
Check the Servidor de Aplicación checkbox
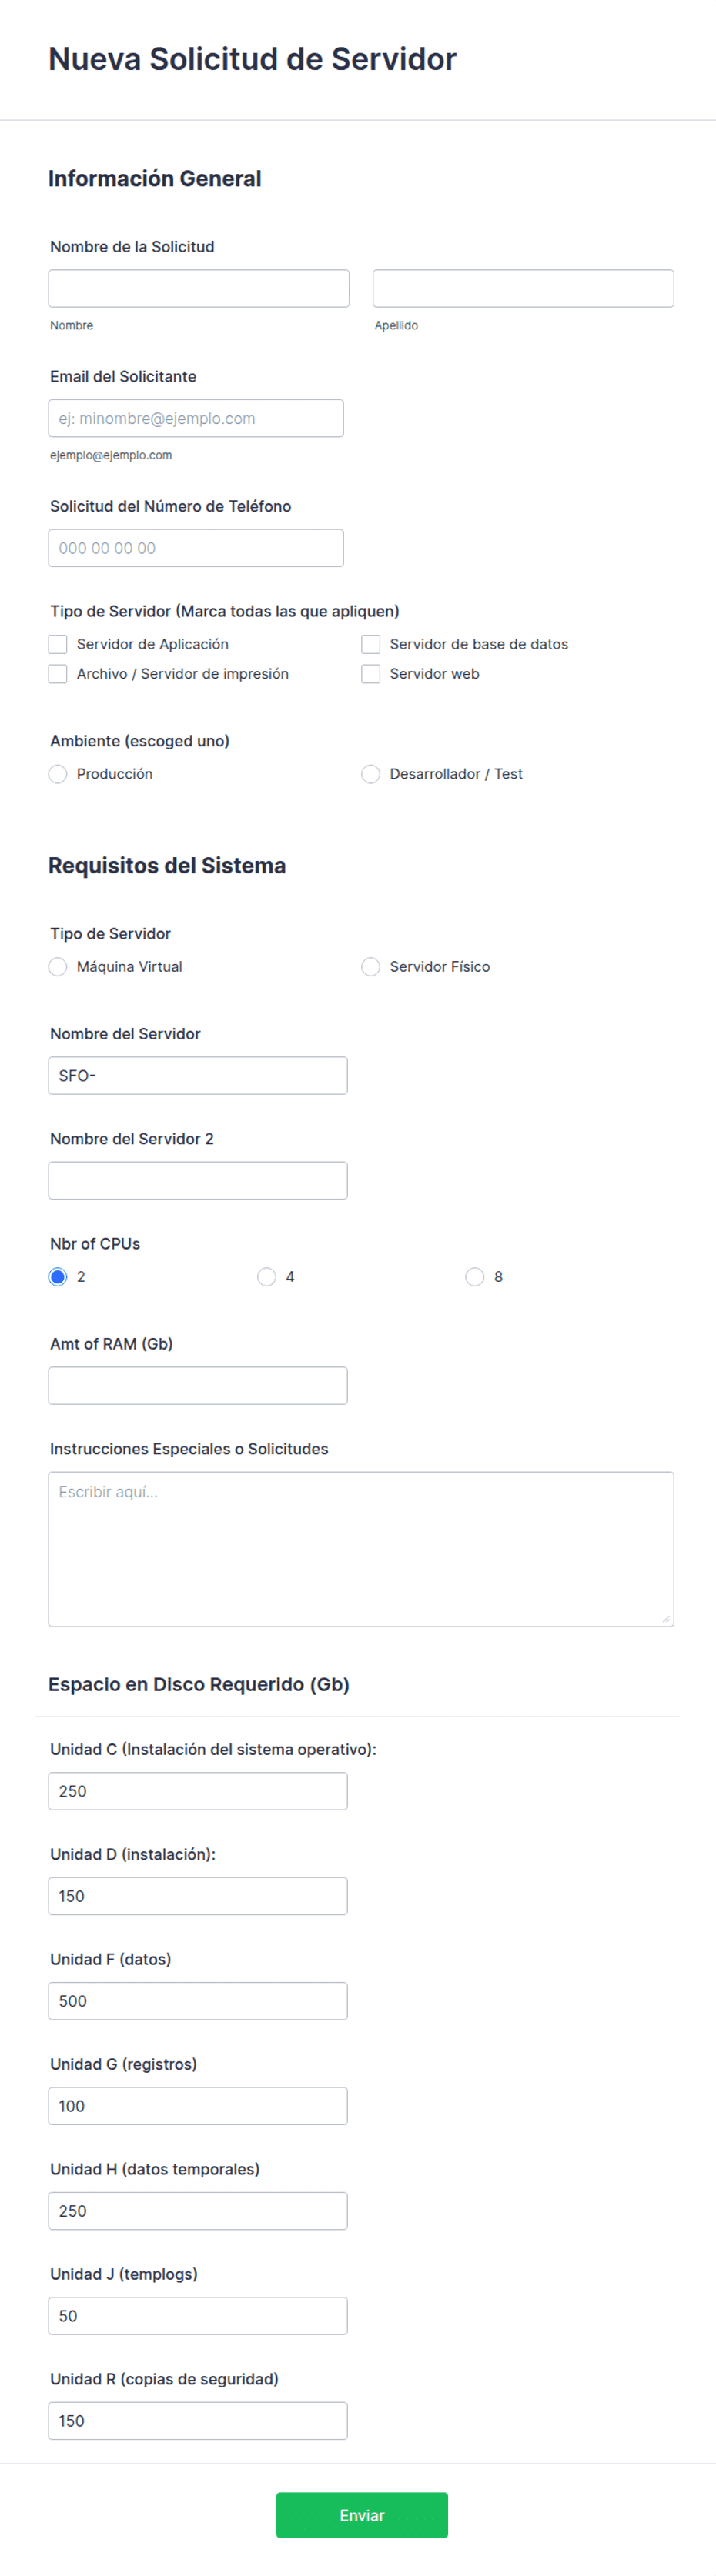point(58,644)
